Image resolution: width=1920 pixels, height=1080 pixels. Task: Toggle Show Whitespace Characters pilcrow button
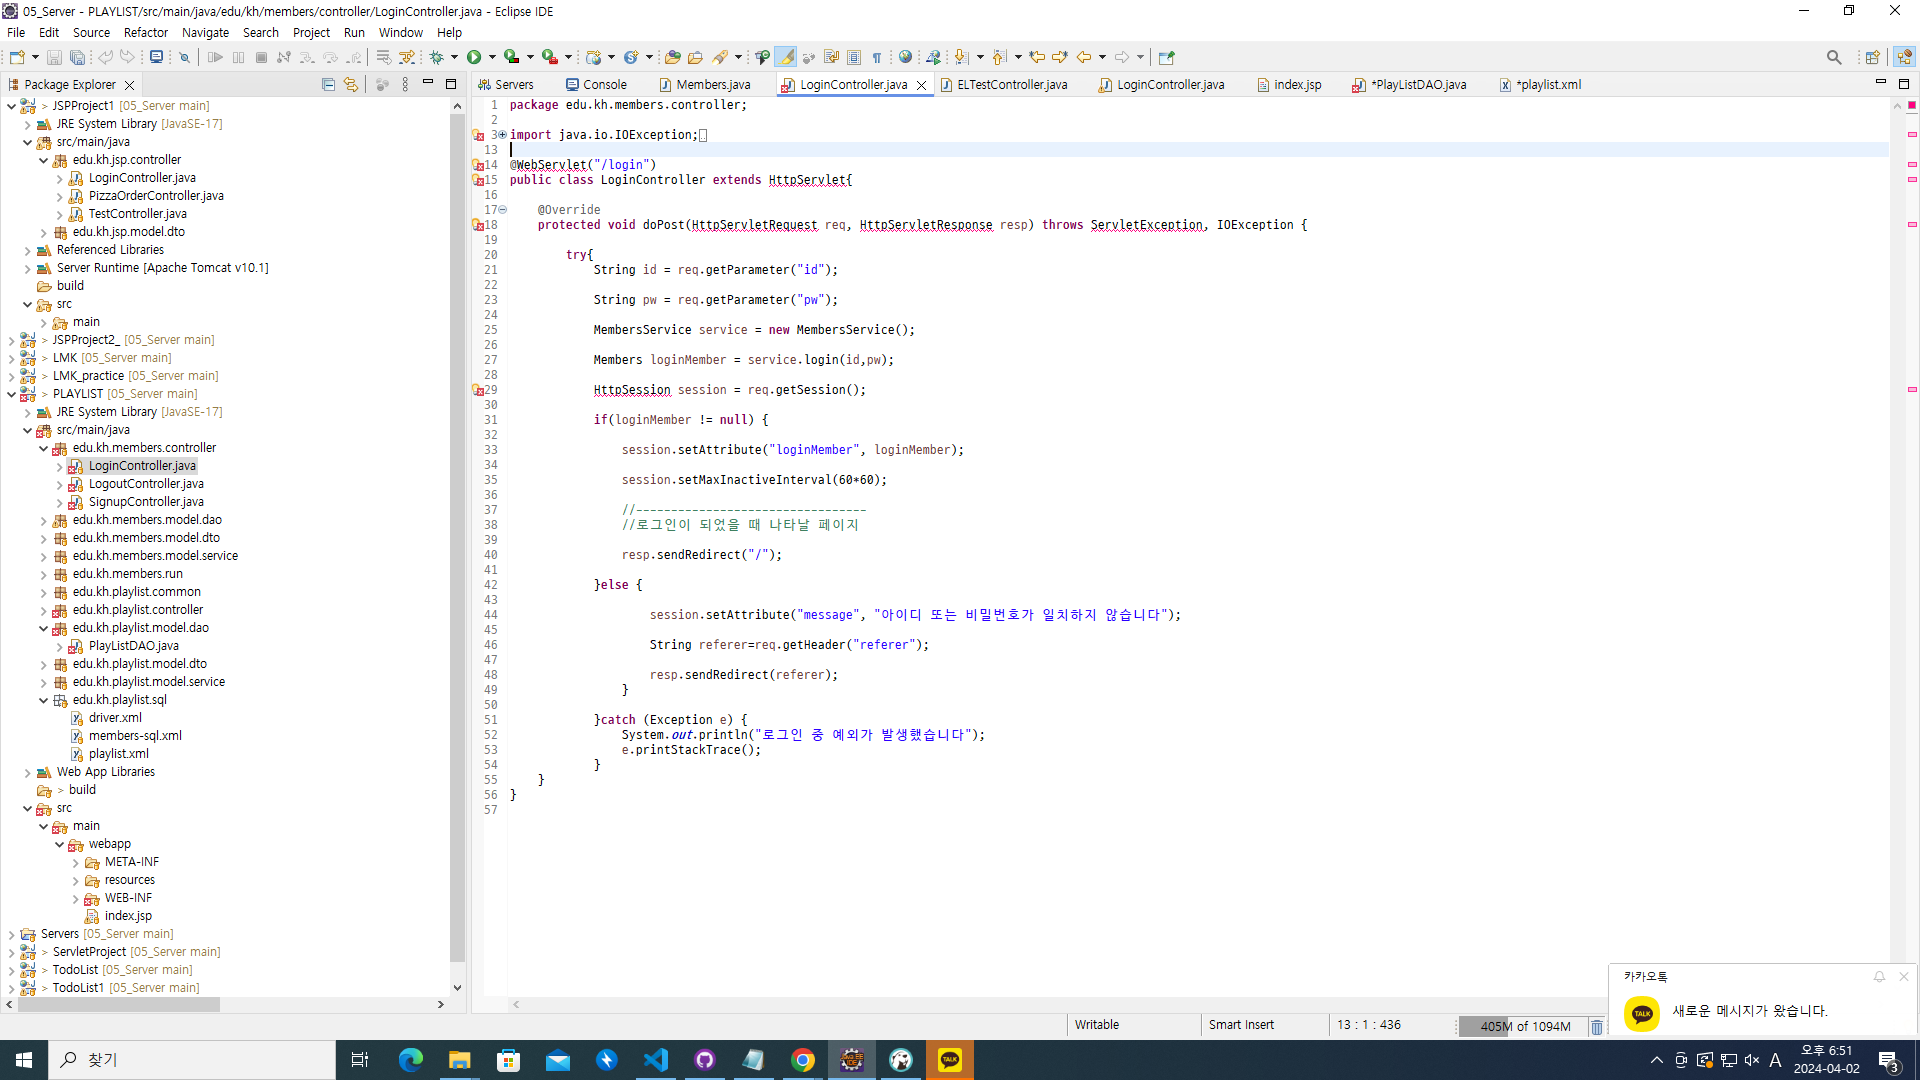(x=877, y=57)
